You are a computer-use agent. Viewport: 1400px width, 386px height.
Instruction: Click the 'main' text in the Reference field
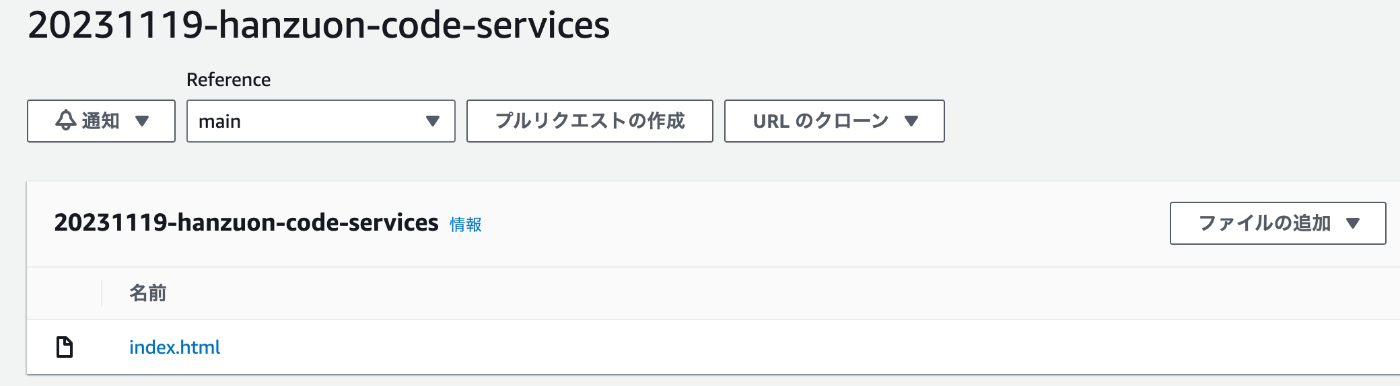[220, 122]
